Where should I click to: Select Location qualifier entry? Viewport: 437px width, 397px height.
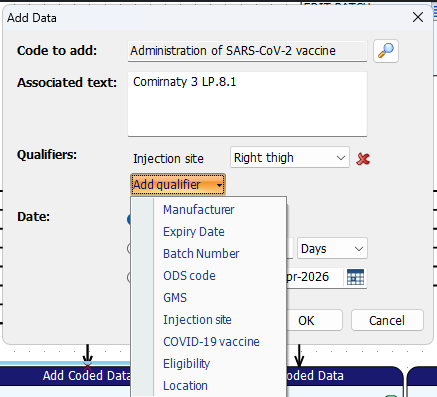coord(185,386)
